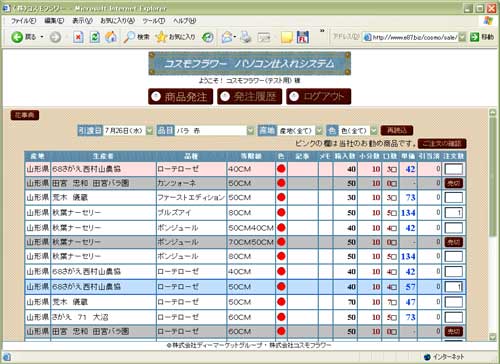Click the Stop loading icon
The height and width of the screenshot is (364, 500).
coord(78,37)
